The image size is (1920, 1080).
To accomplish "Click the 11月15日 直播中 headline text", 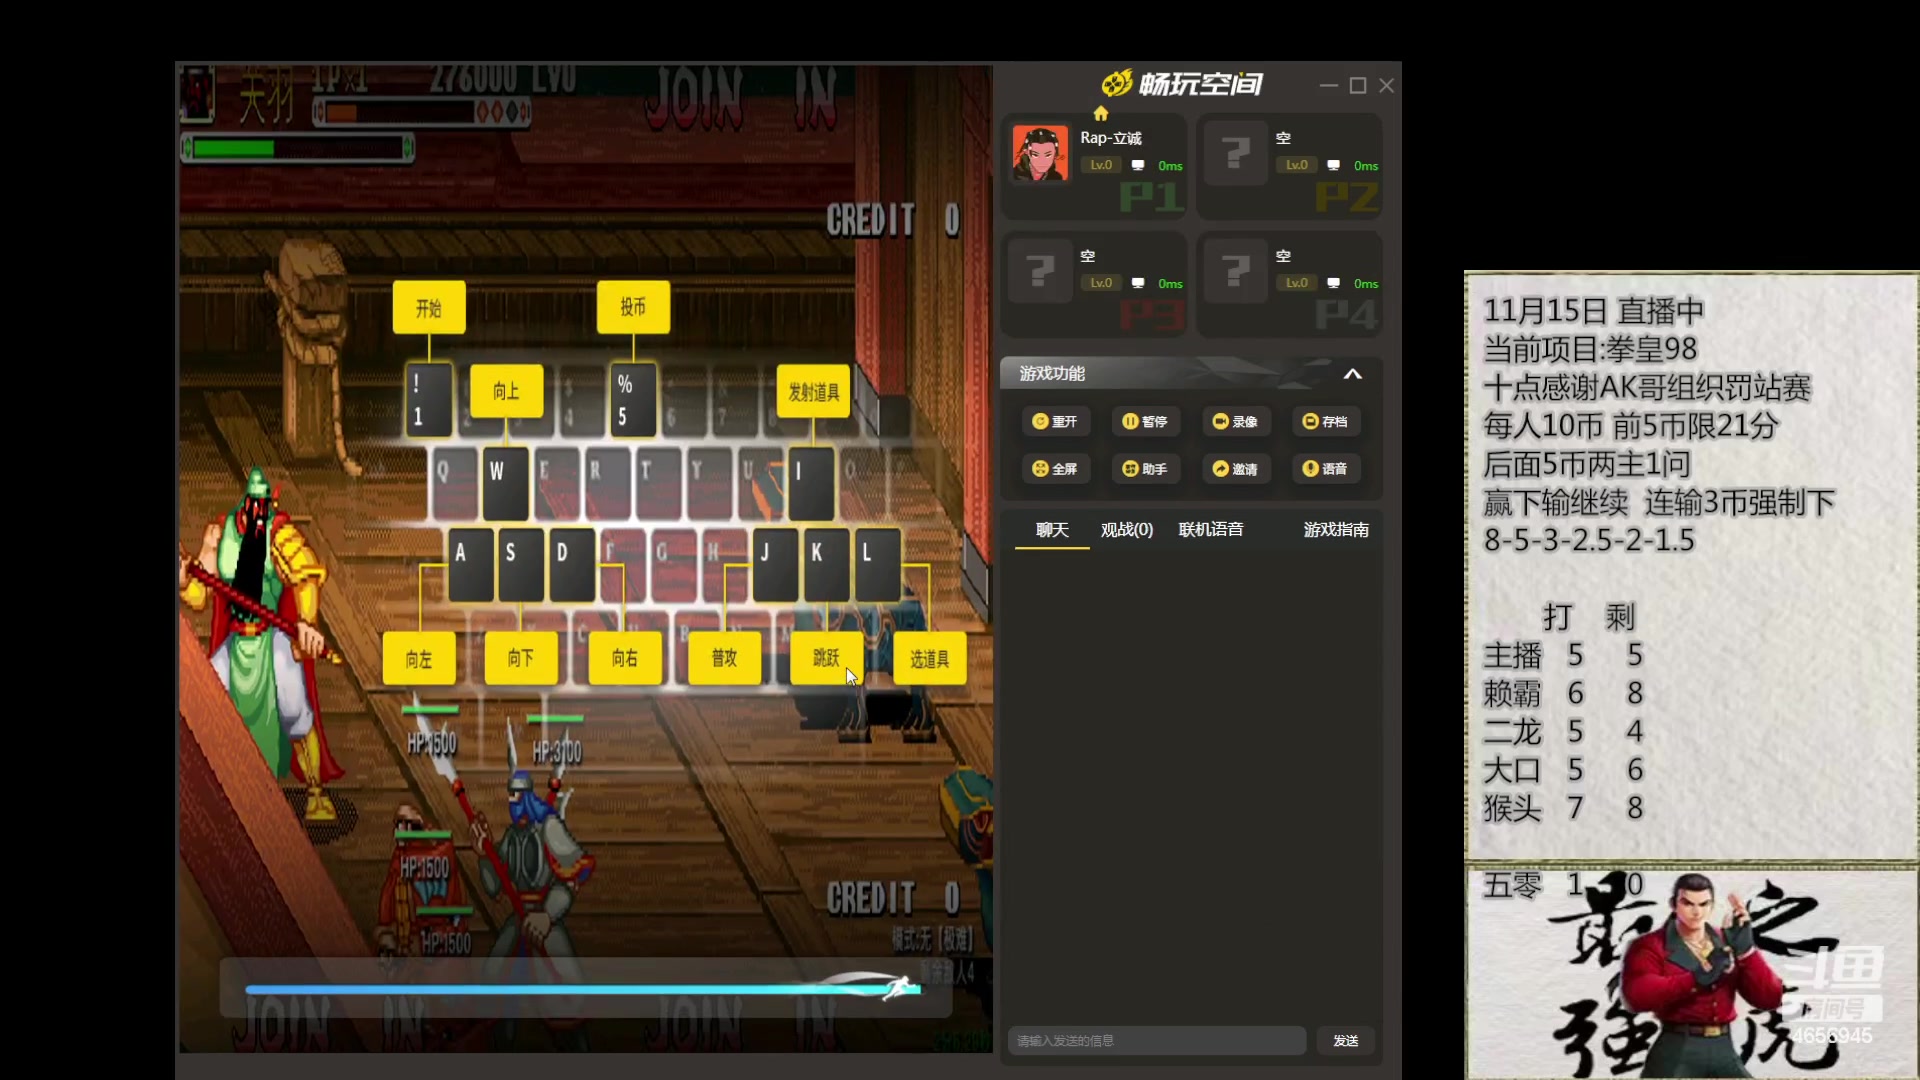I will coord(1594,311).
